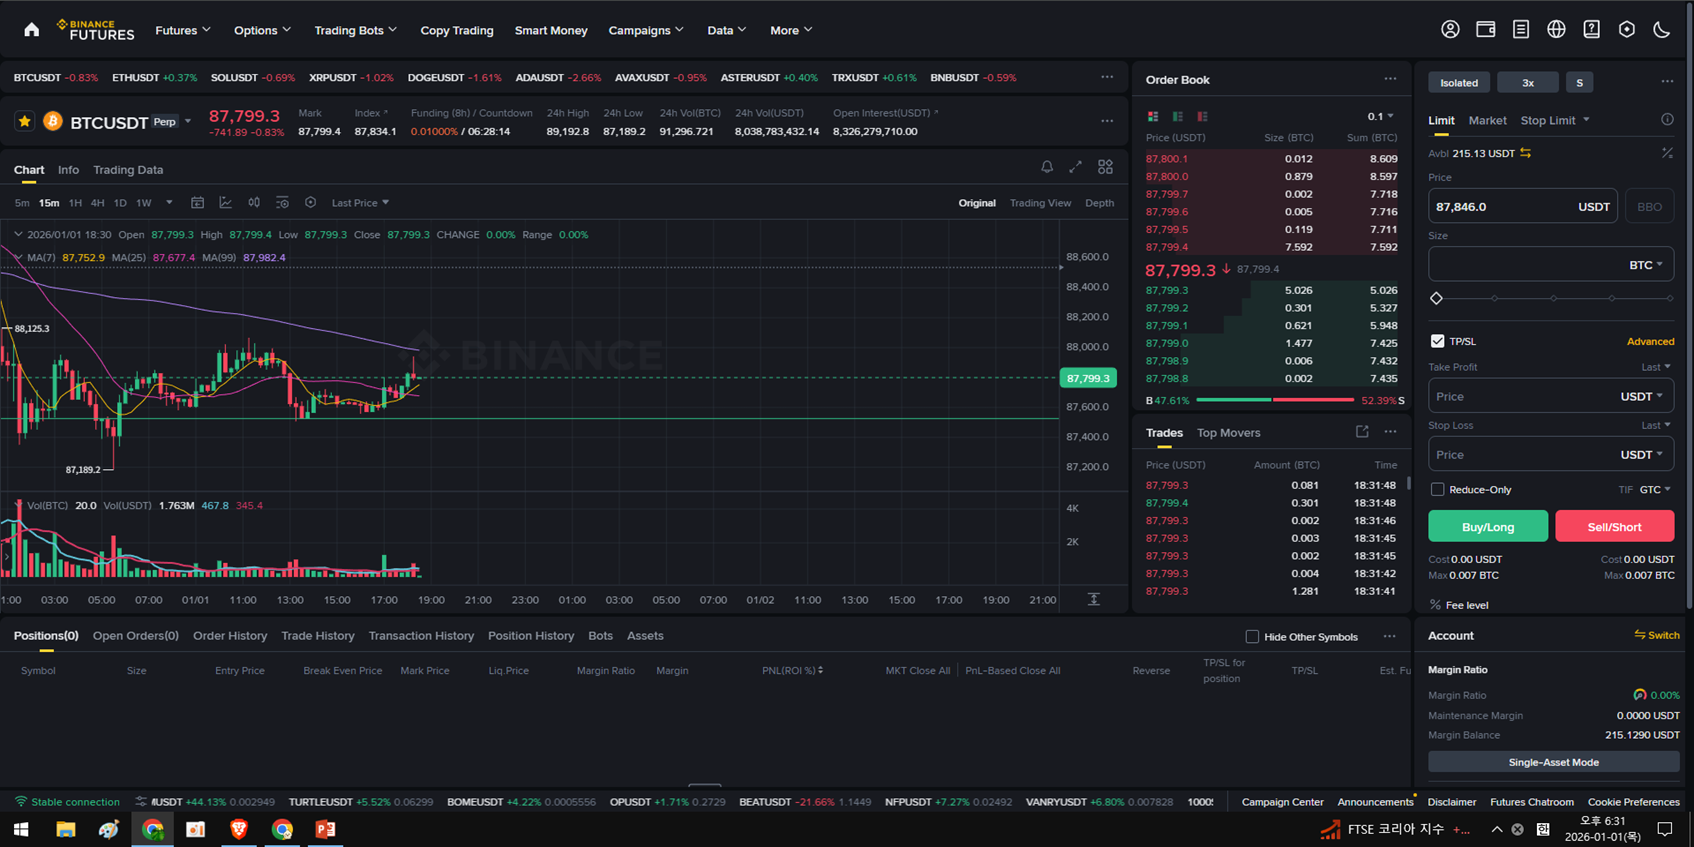
Task: Toggle BTCUSDT favorite star
Action: click(25, 122)
